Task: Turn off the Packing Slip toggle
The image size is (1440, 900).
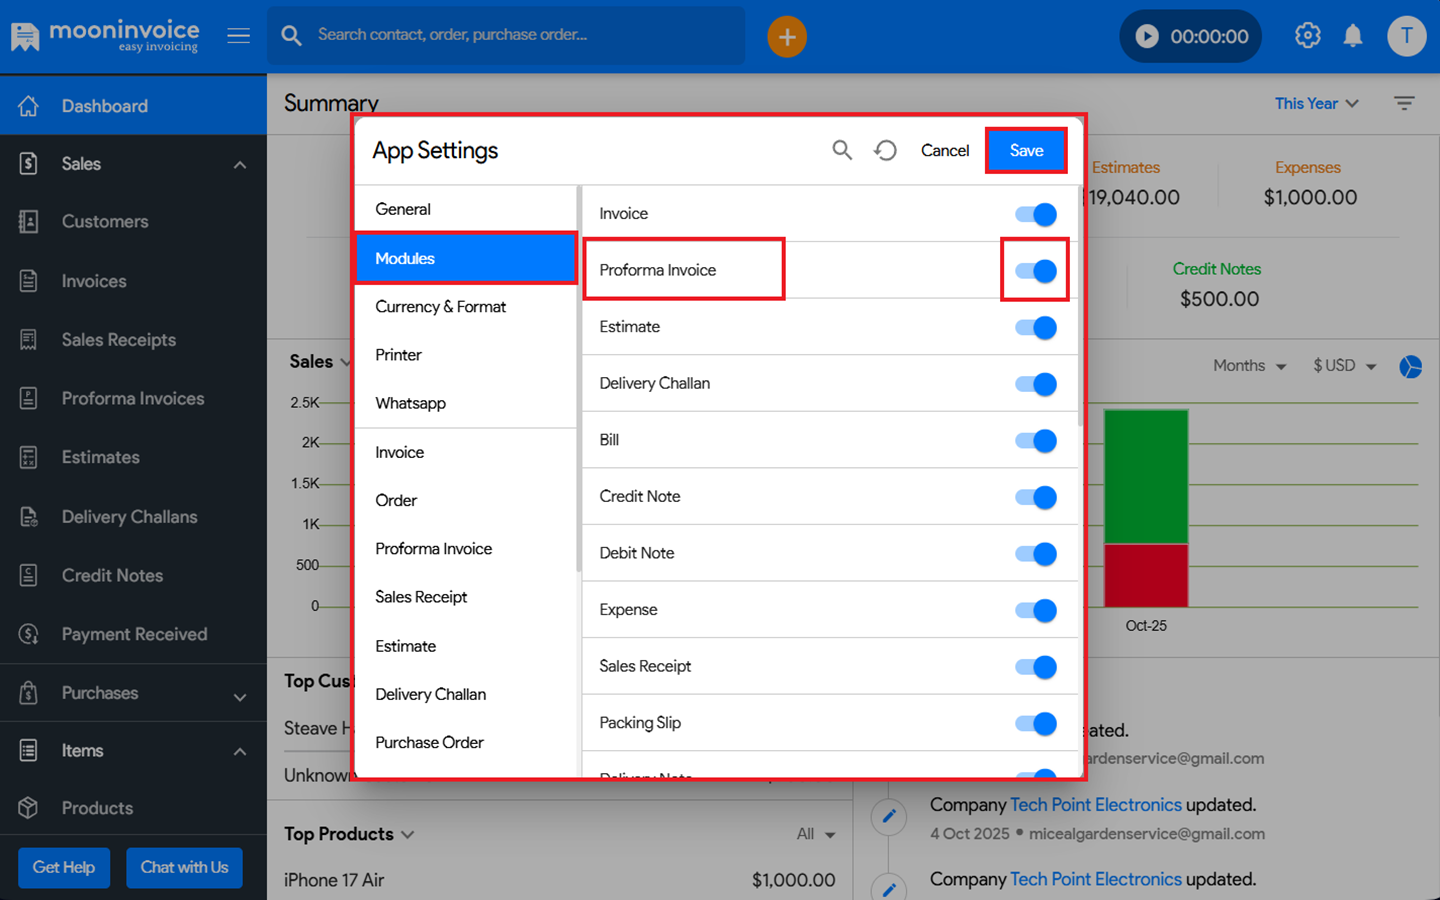Action: pos(1037,724)
